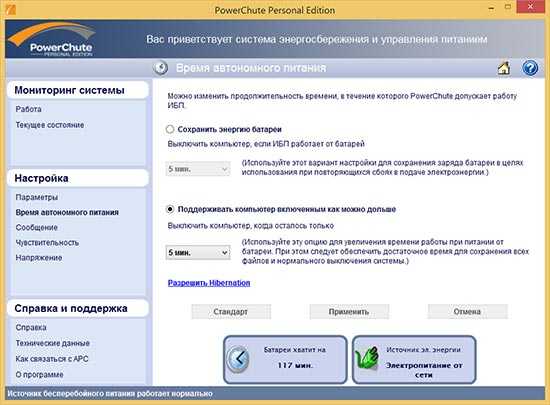Close the PowerChute Personal Edition window

[x=530, y=7]
